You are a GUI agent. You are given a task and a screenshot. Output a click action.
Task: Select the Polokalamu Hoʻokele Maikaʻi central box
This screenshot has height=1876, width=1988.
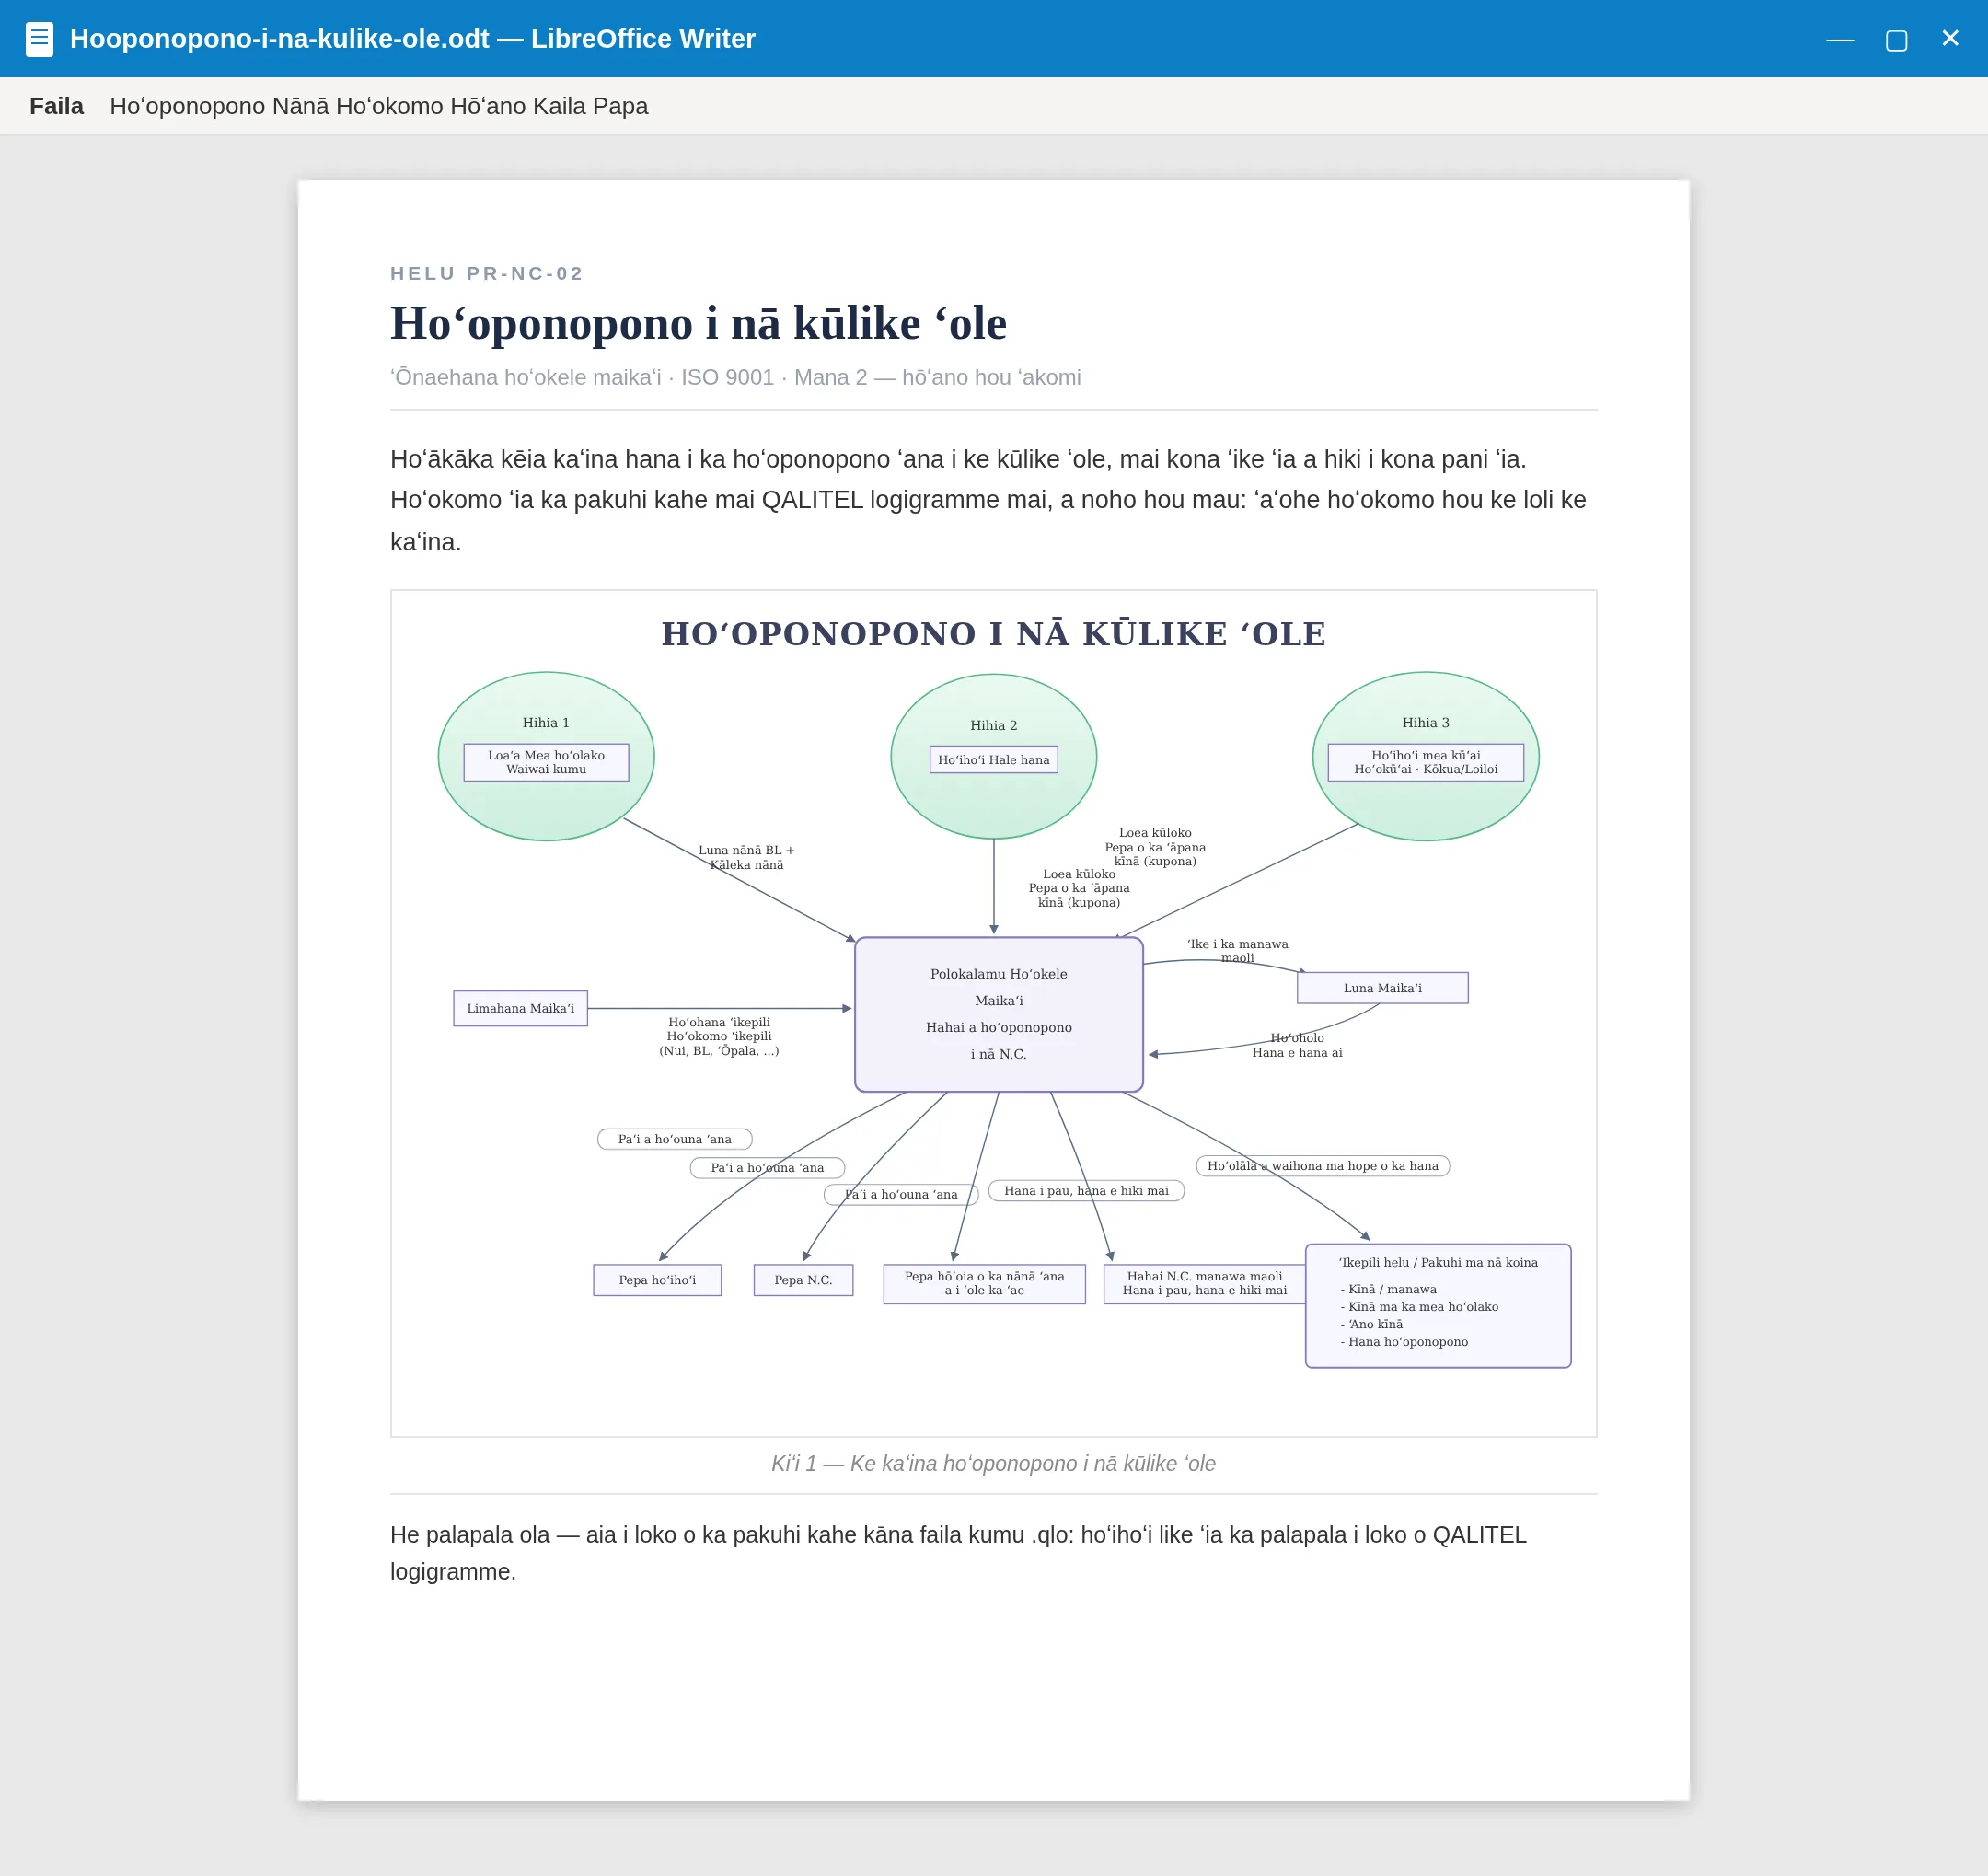tap(998, 1014)
